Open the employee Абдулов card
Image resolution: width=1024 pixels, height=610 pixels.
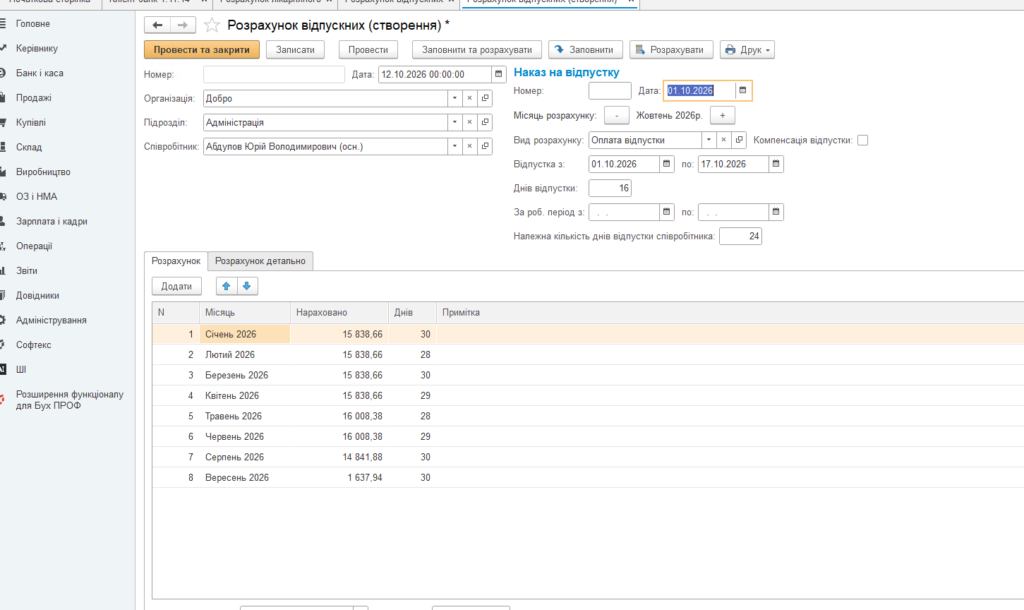tap(485, 146)
